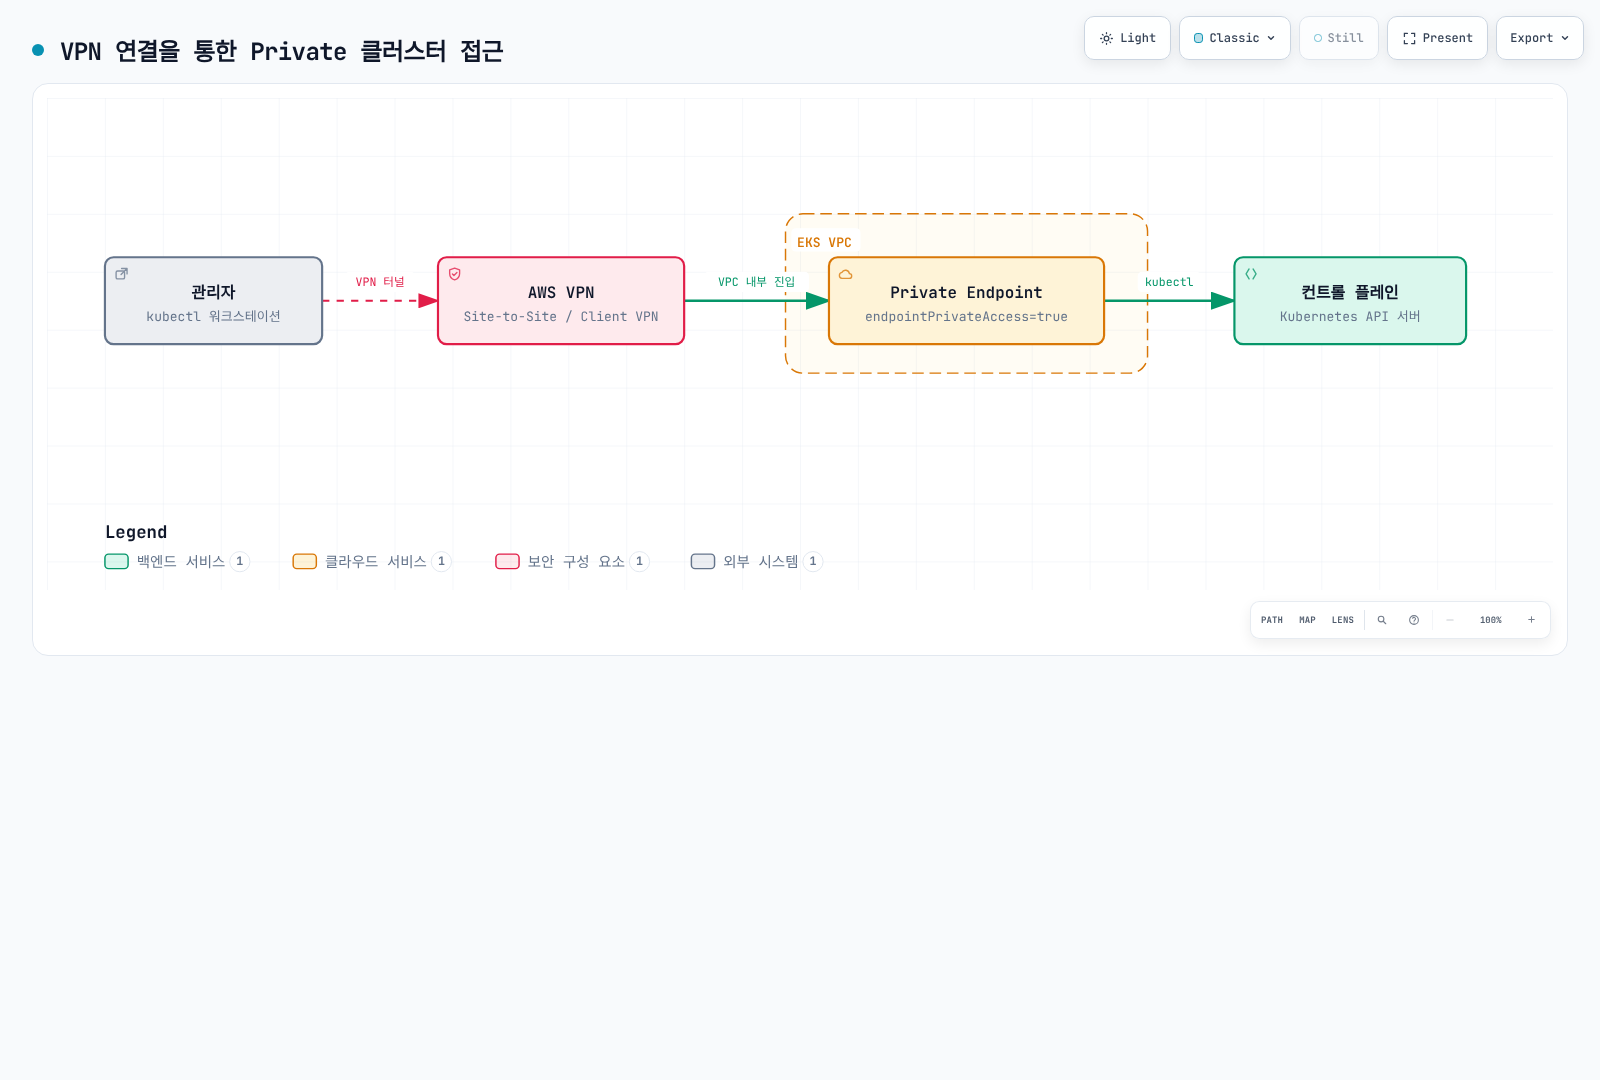Click the Classic chevron arrow
Viewport: 1600px width, 1080px height.
(1271, 38)
